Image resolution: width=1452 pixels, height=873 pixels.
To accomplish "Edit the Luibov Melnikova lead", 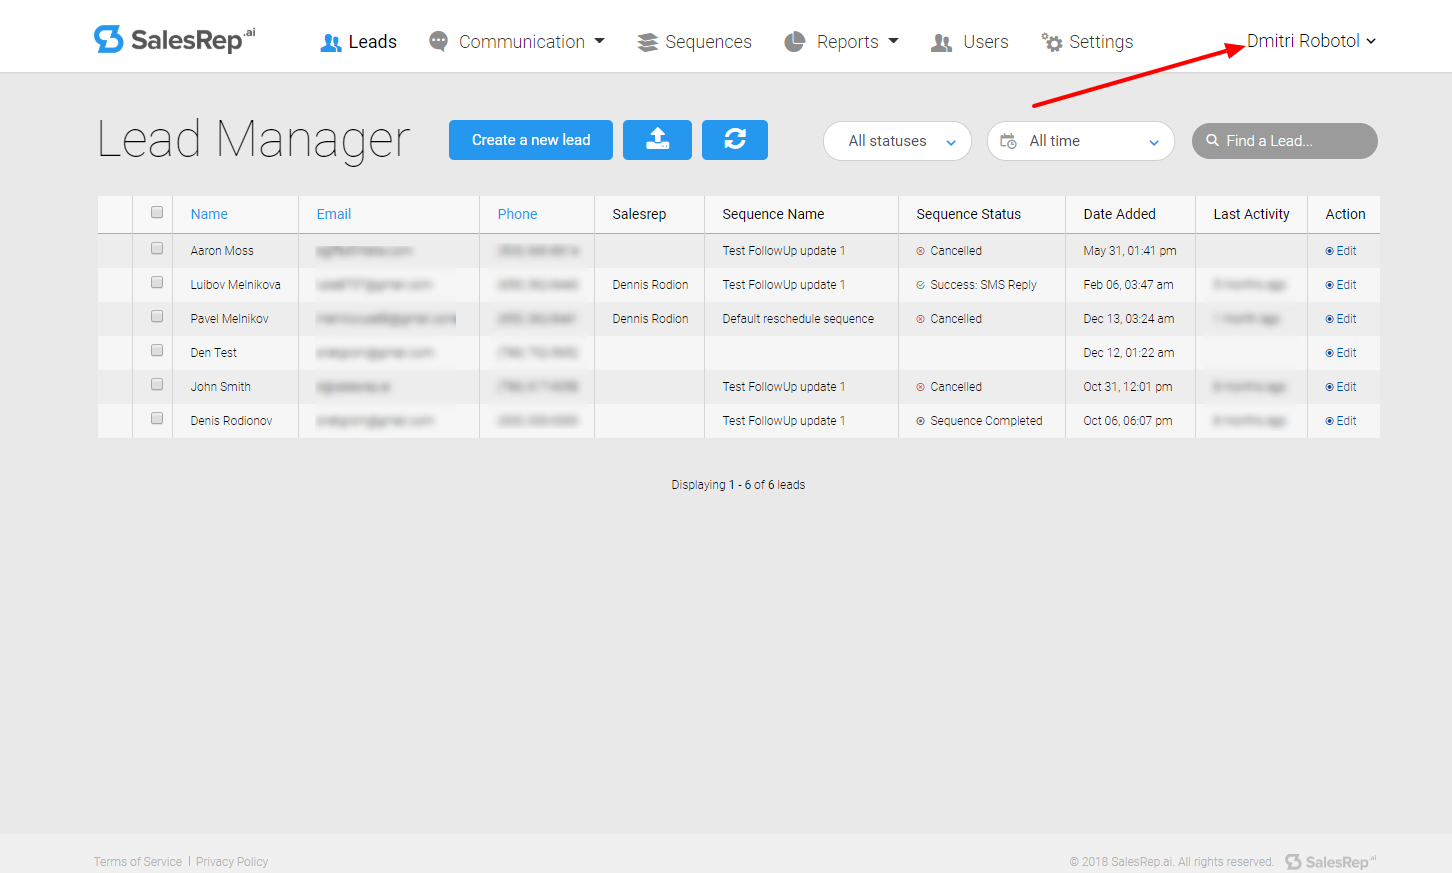I will click(x=1341, y=285).
